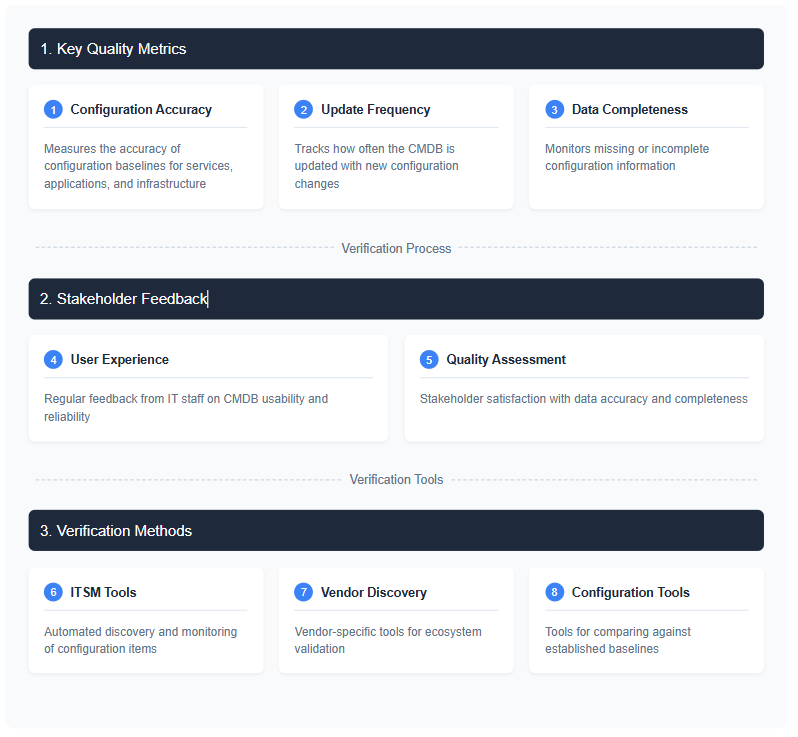Open the Data Completeness card heading
Screen dimensions: 798x737
coord(630,110)
